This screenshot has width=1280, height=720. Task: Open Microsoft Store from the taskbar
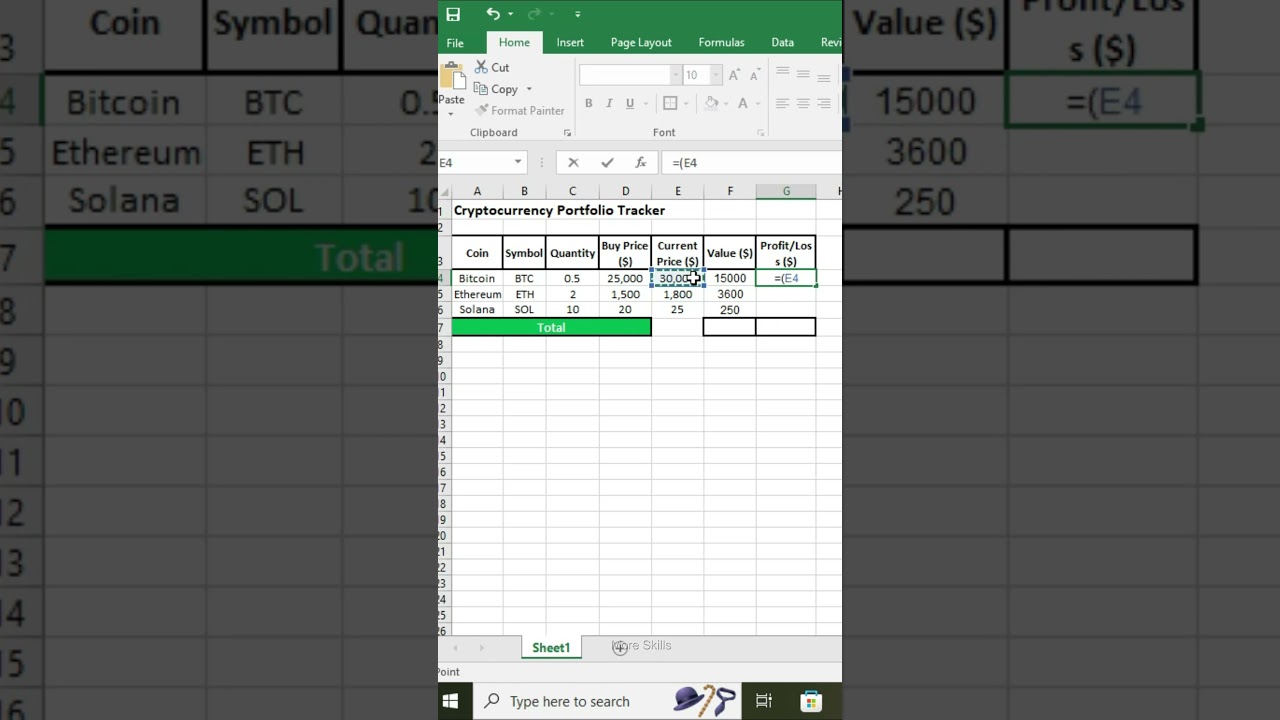point(811,701)
